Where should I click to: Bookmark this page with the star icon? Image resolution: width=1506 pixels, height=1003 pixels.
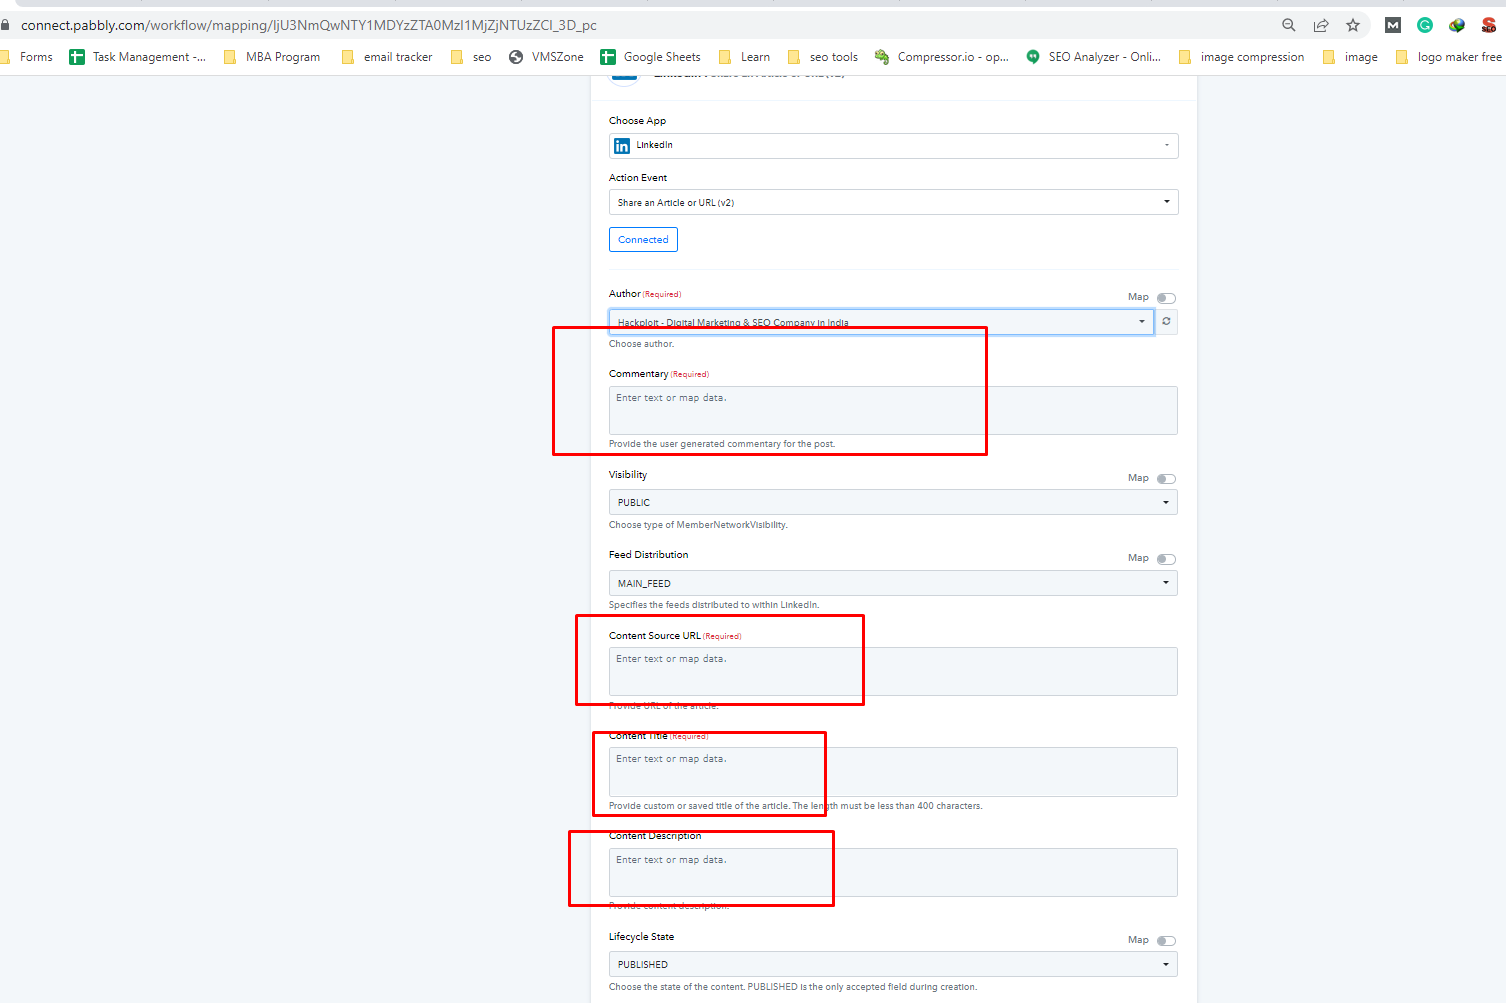point(1353,25)
